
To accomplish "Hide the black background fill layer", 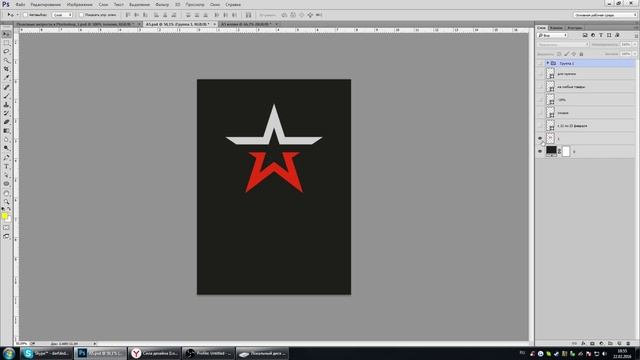I will 540,151.
